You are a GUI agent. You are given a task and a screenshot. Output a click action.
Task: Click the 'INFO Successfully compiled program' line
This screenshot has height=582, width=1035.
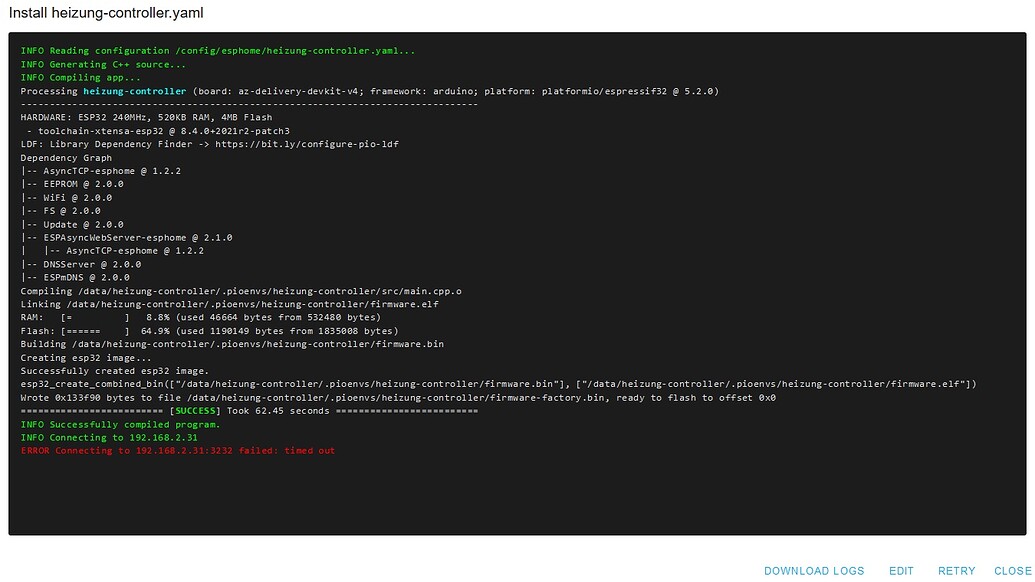(x=120, y=424)
